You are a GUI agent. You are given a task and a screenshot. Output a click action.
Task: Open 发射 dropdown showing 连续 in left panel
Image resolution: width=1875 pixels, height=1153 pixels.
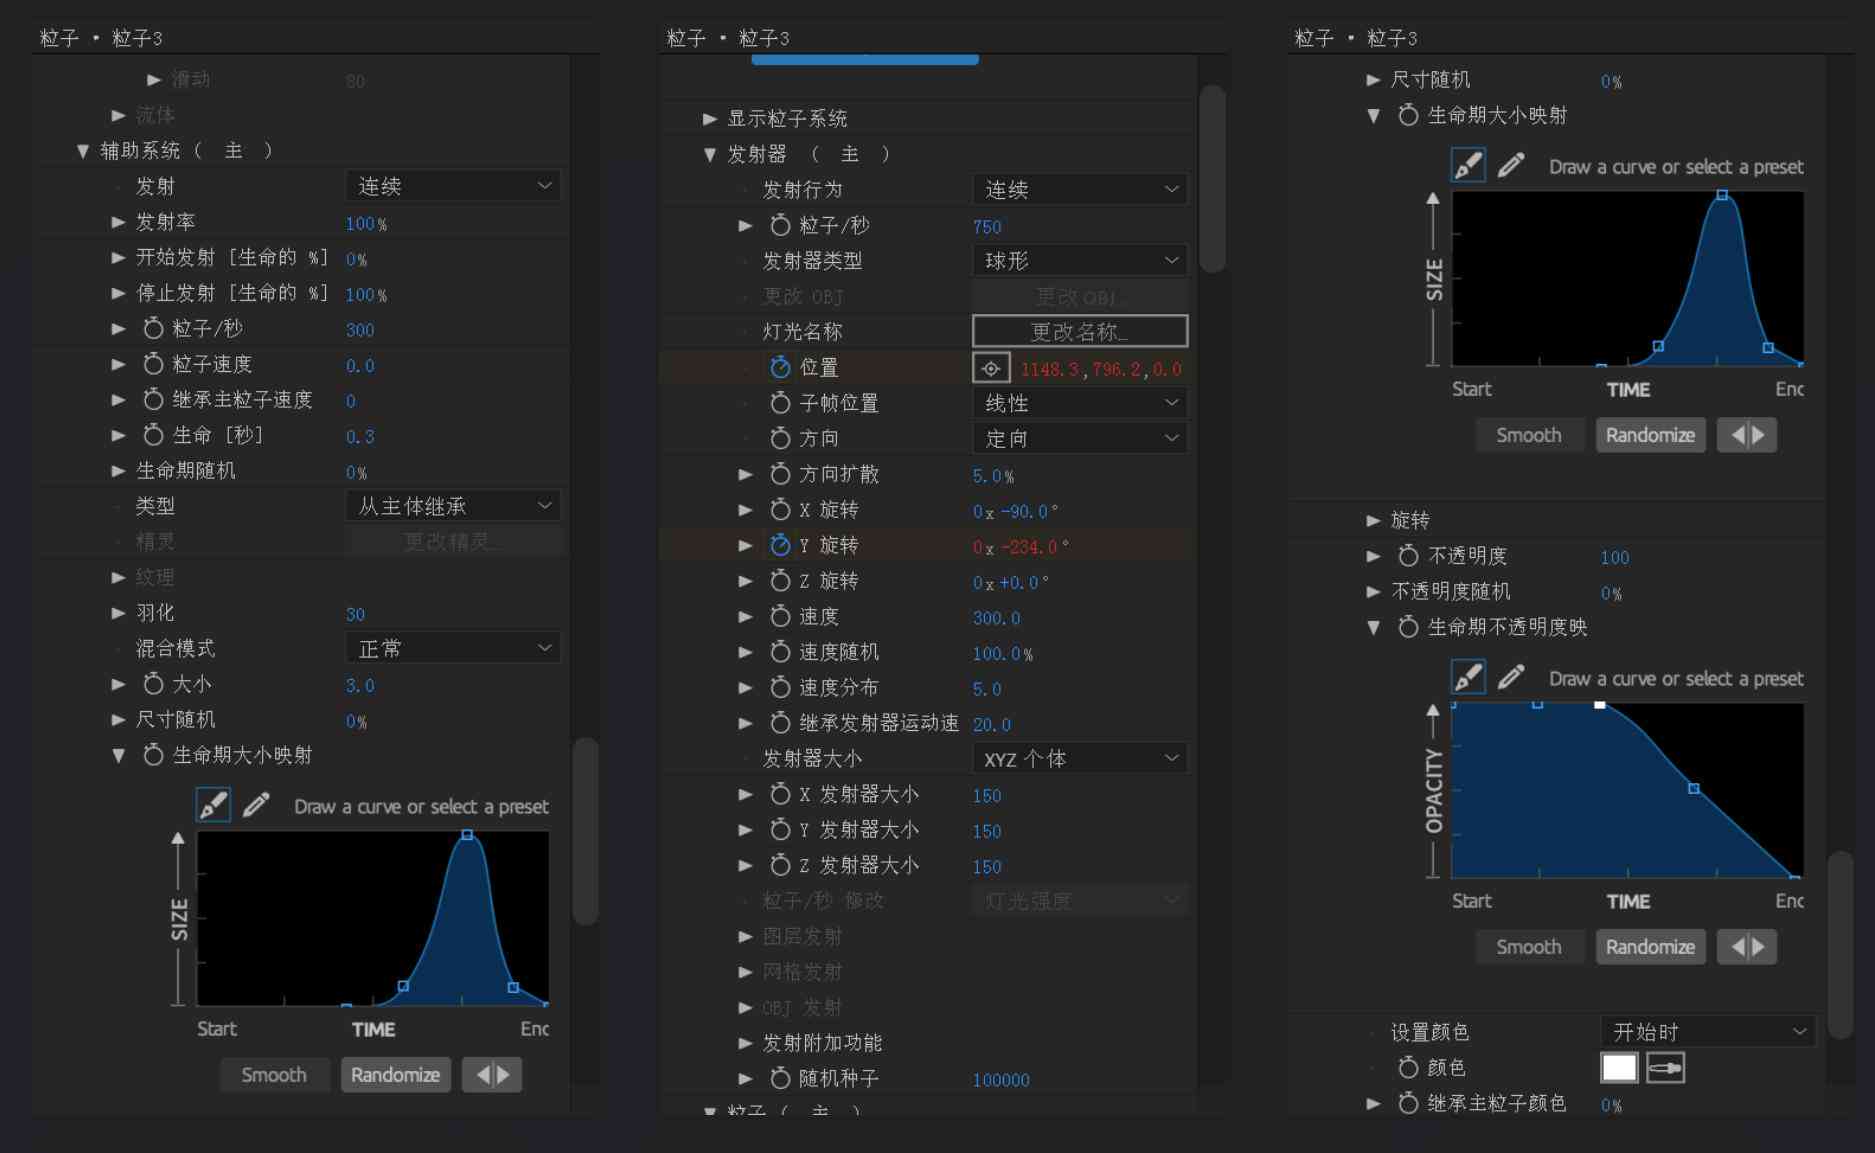(x=453, y=186)
